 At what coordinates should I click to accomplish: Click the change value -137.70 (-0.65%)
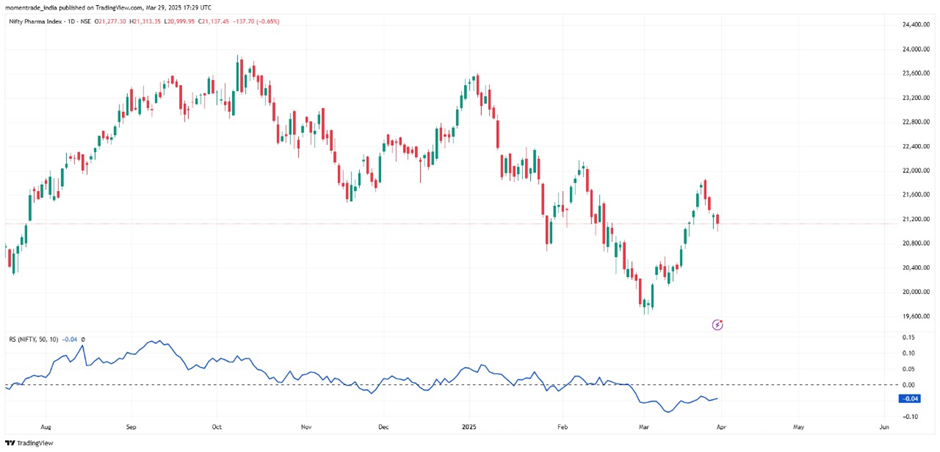(x=255, y=21)
